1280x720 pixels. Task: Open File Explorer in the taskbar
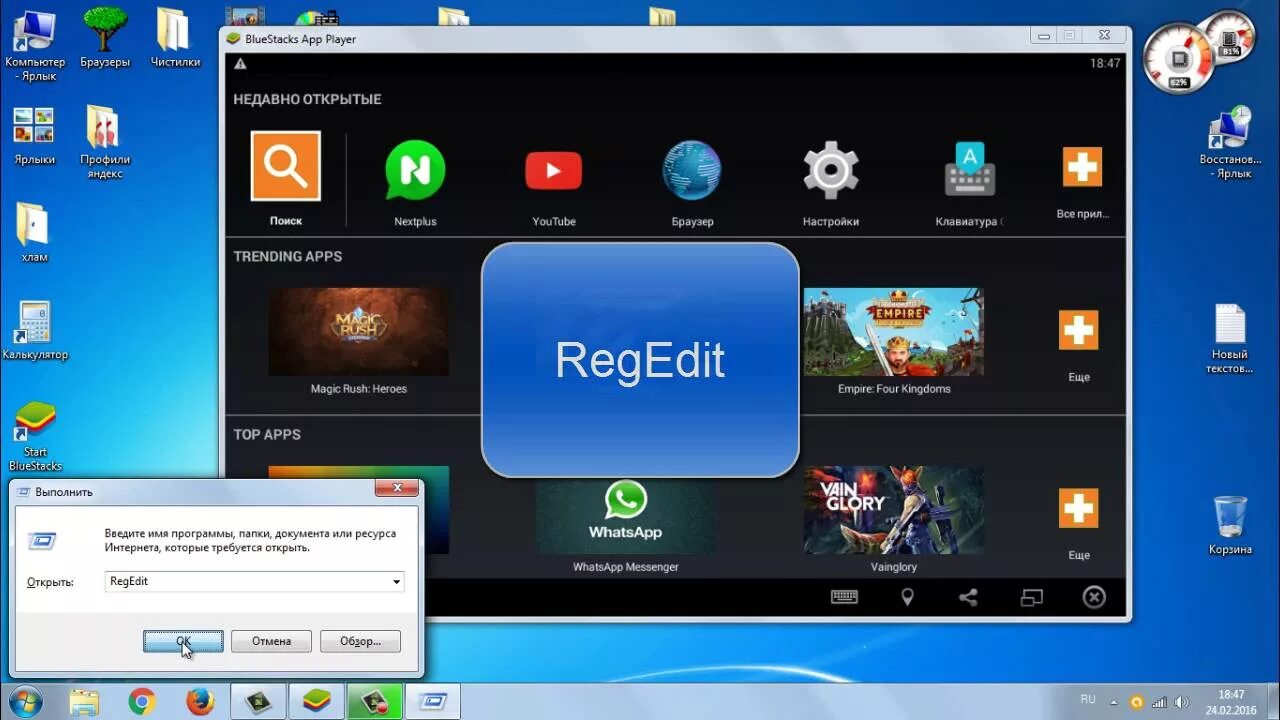pyautogui.click(x=83, y=702)
